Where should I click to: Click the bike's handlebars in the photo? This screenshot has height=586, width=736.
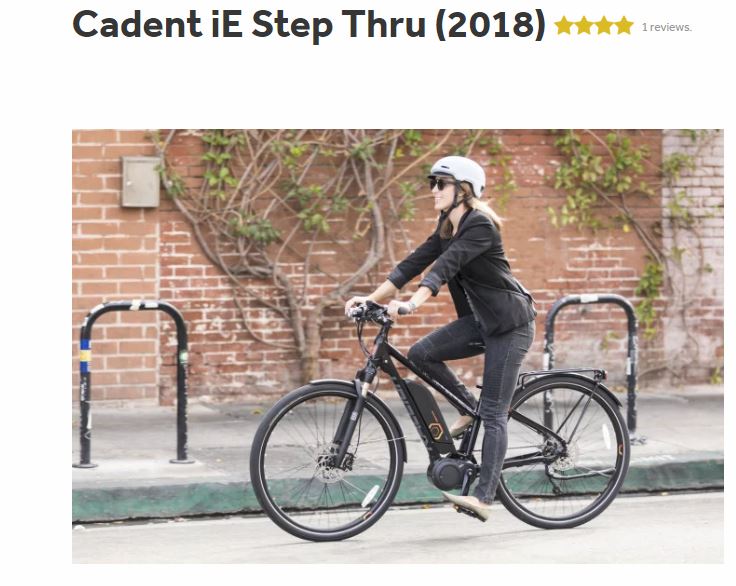[376, 311]
